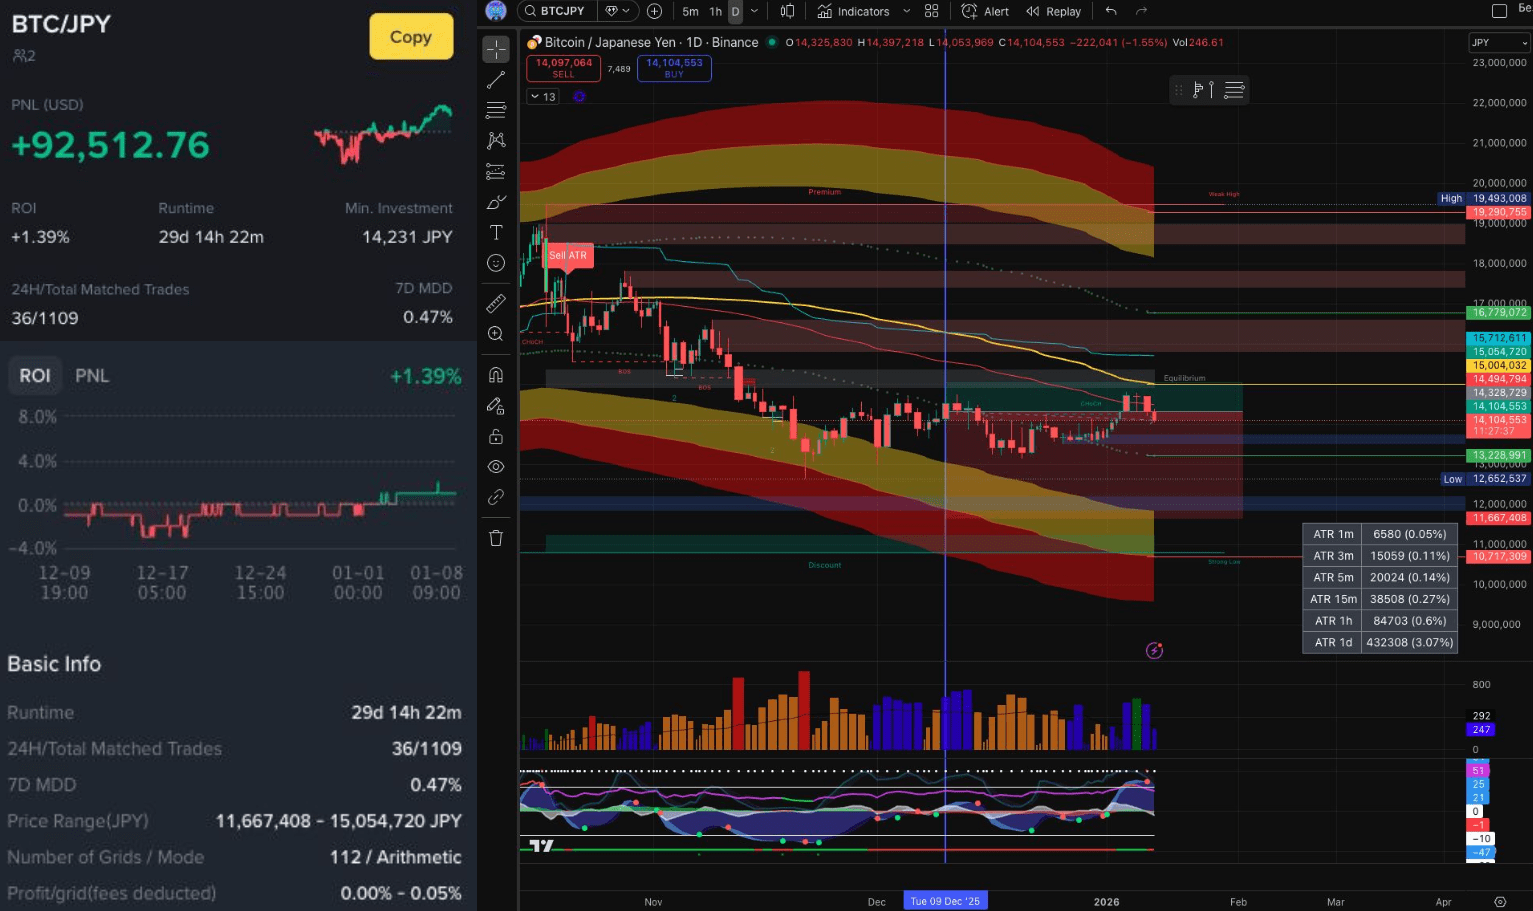1533x911 pixels.
Task: Click the High 19,493,008 price label
Action: [1484, 198]
